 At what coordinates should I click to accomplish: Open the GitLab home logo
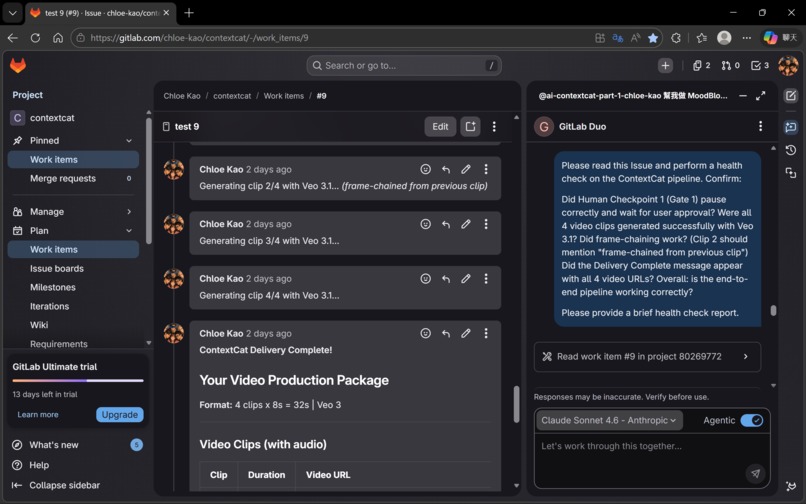point(18,65)
